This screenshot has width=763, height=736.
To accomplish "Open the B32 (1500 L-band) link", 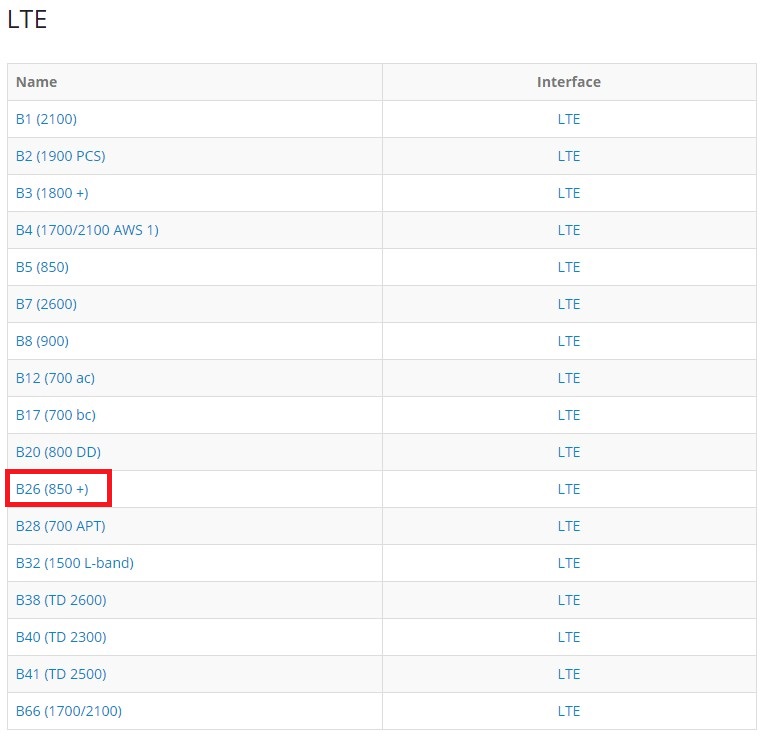I will [75, 563].
